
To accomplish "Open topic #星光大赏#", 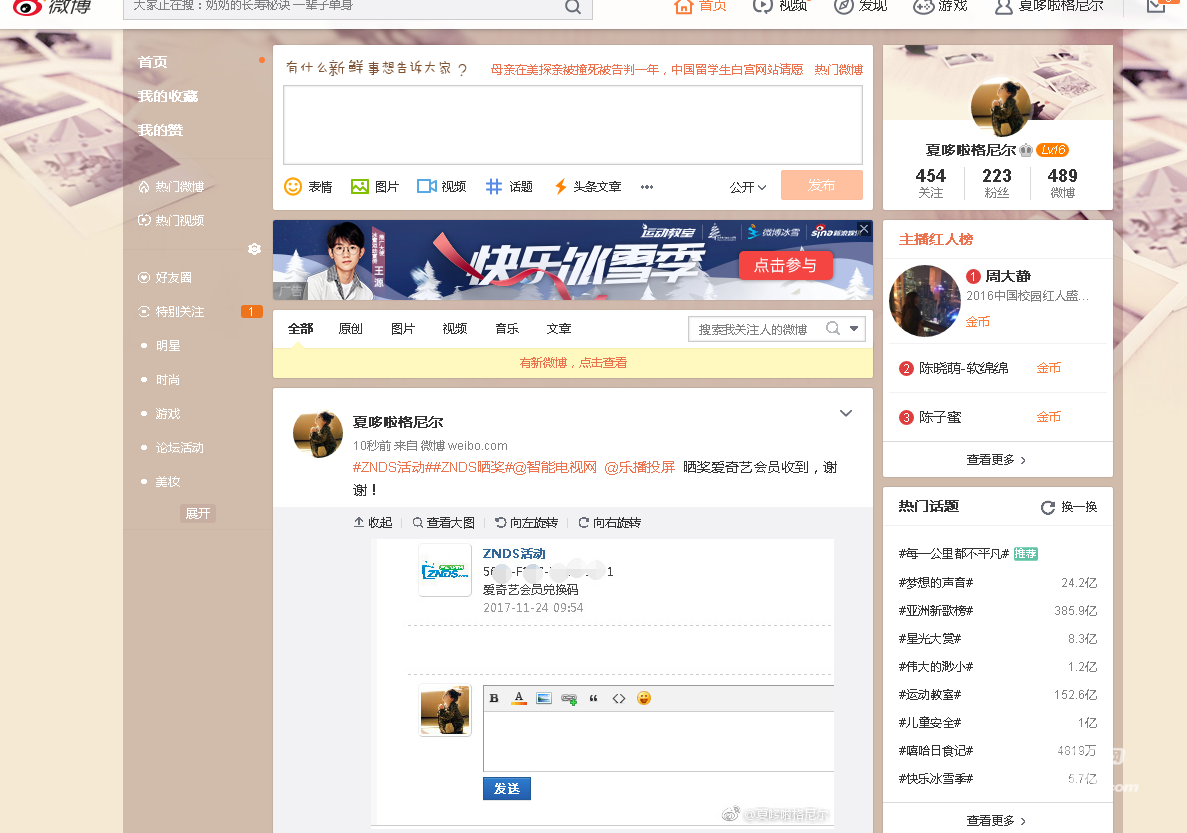I will (930, 638).
